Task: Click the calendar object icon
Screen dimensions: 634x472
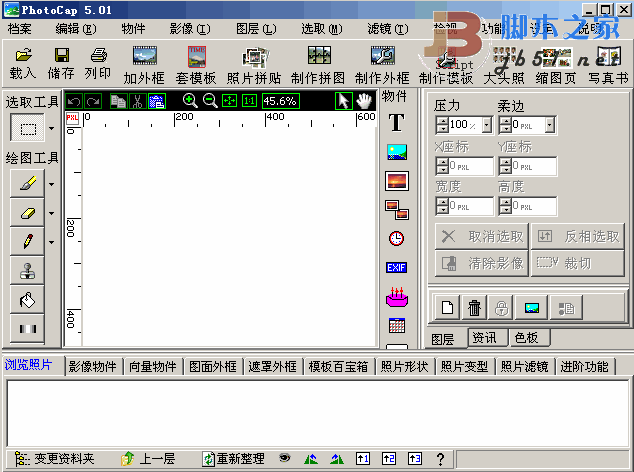Action: click(397, 325)
